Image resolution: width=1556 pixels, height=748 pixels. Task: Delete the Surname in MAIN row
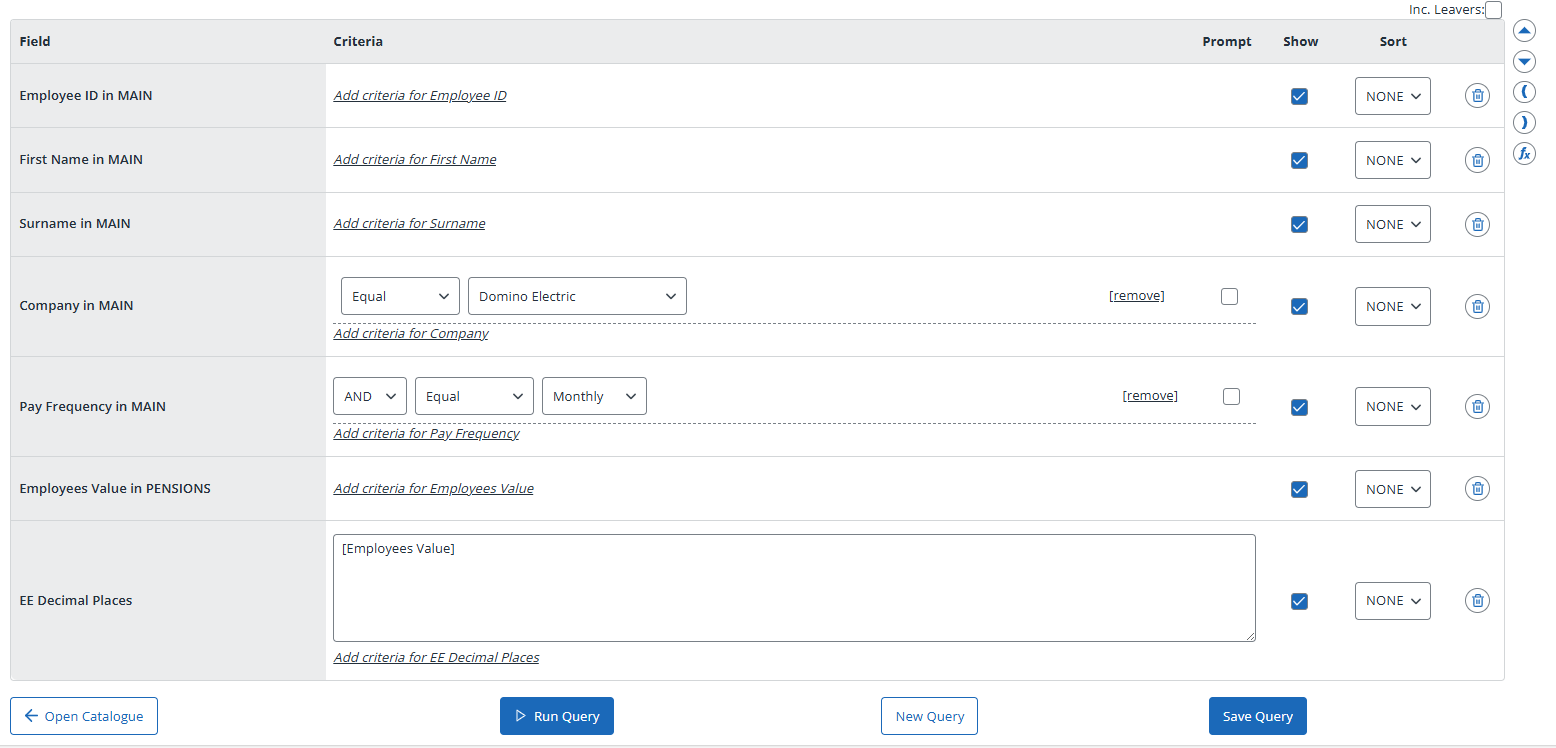click(1477, 224)
